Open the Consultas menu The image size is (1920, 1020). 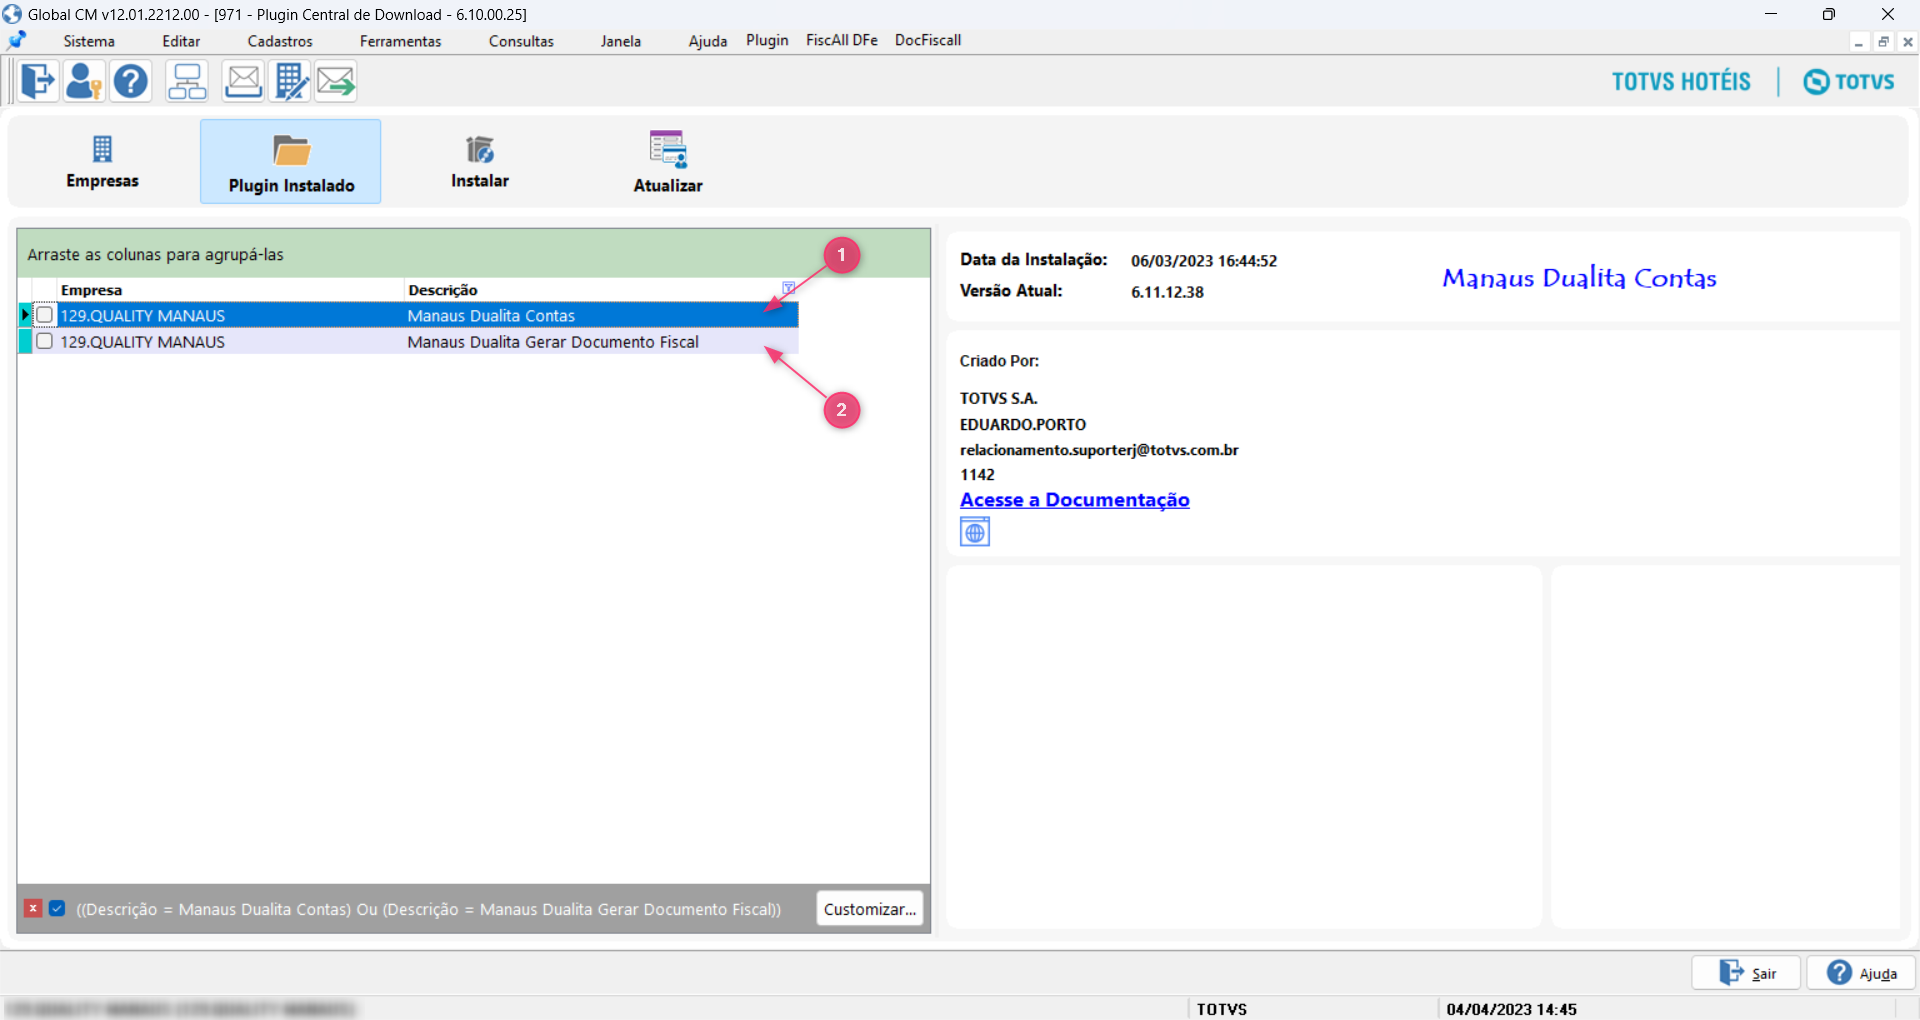click(521, 41)
